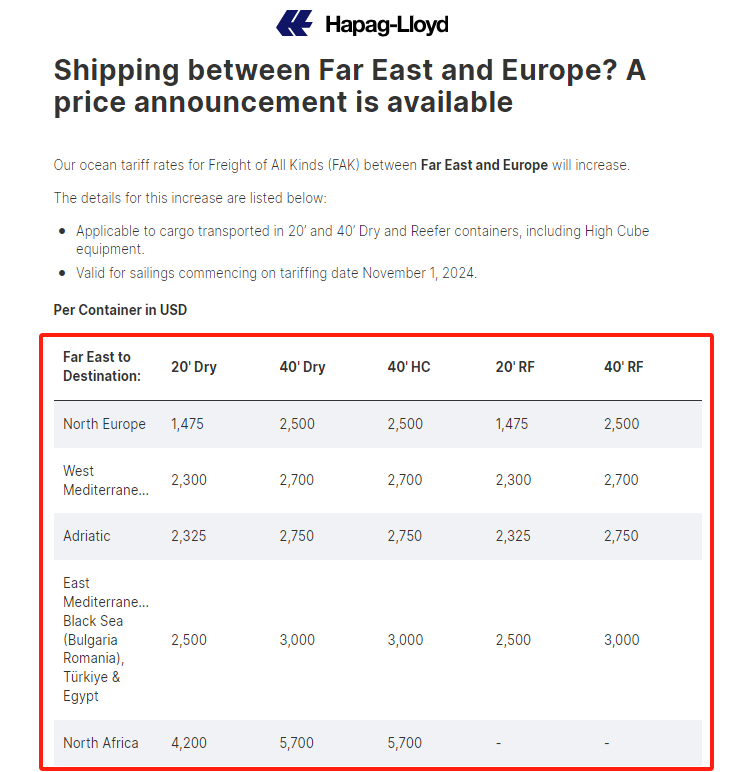Click the Hapag-Lloyd brand name text
The image size is (744, 772).
click(x=386, y=24)
